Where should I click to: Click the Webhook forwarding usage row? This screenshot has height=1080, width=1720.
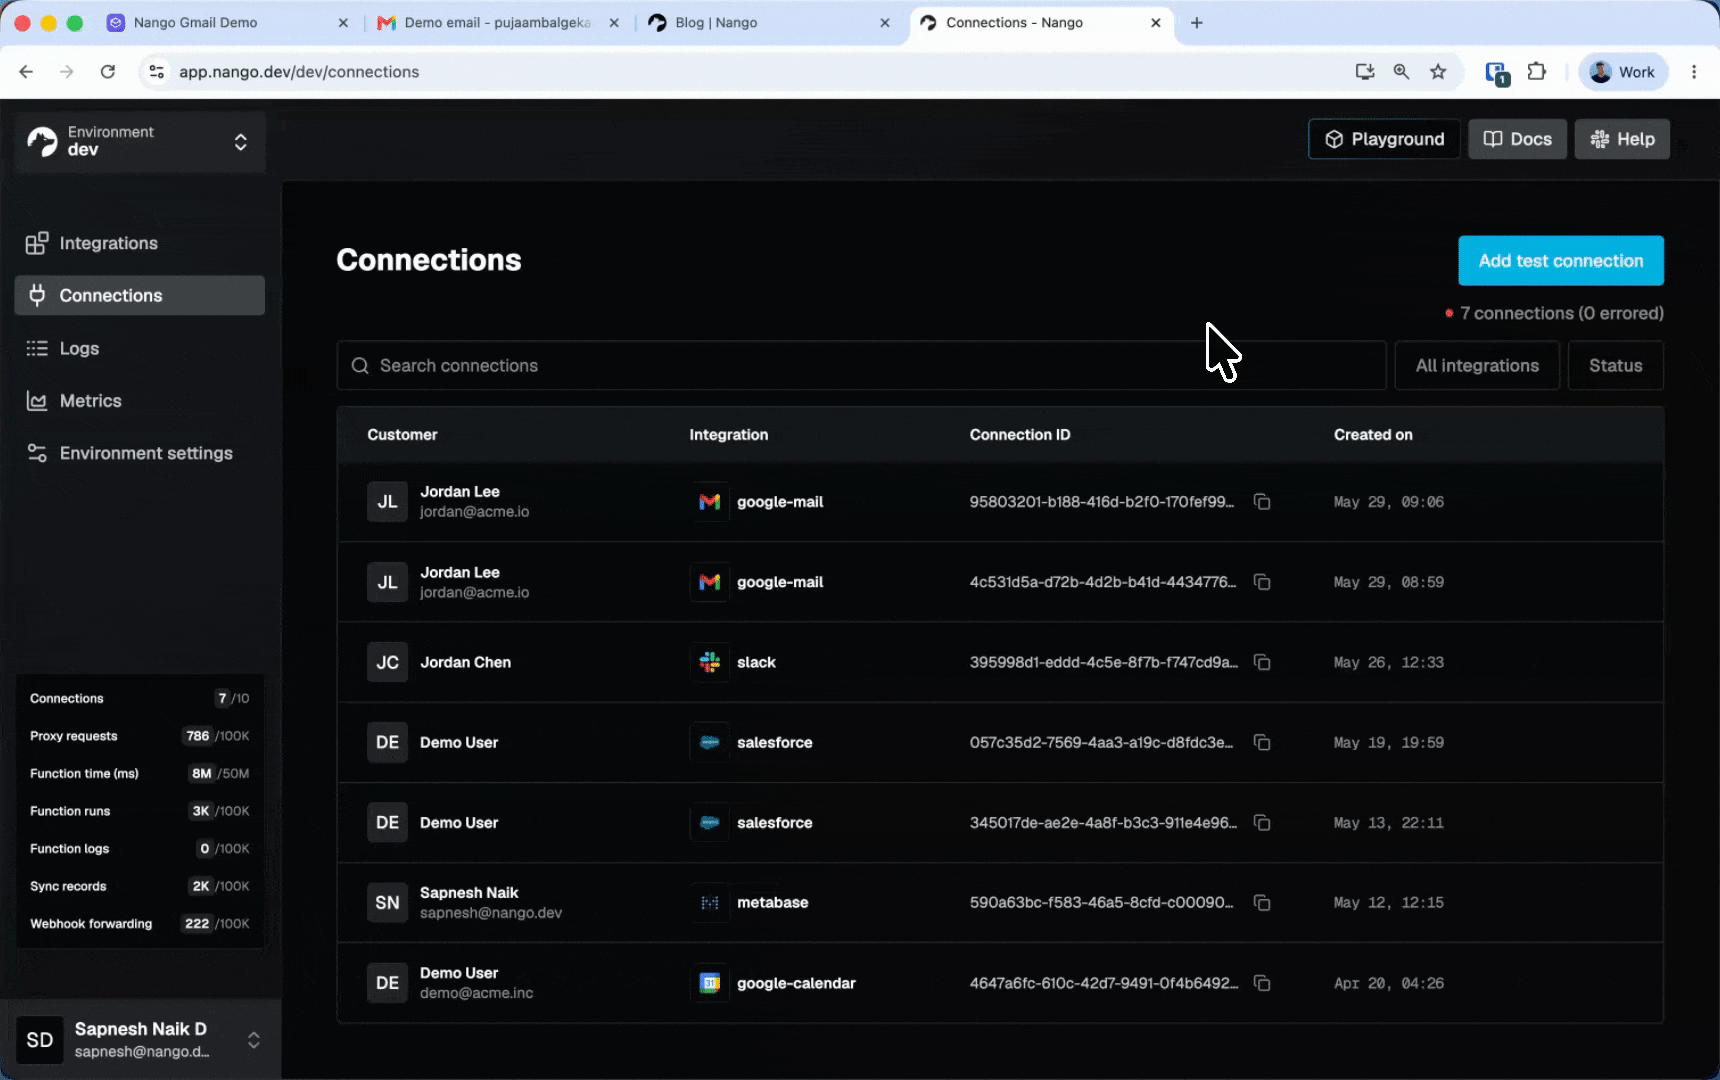click(x=140, y=924)
